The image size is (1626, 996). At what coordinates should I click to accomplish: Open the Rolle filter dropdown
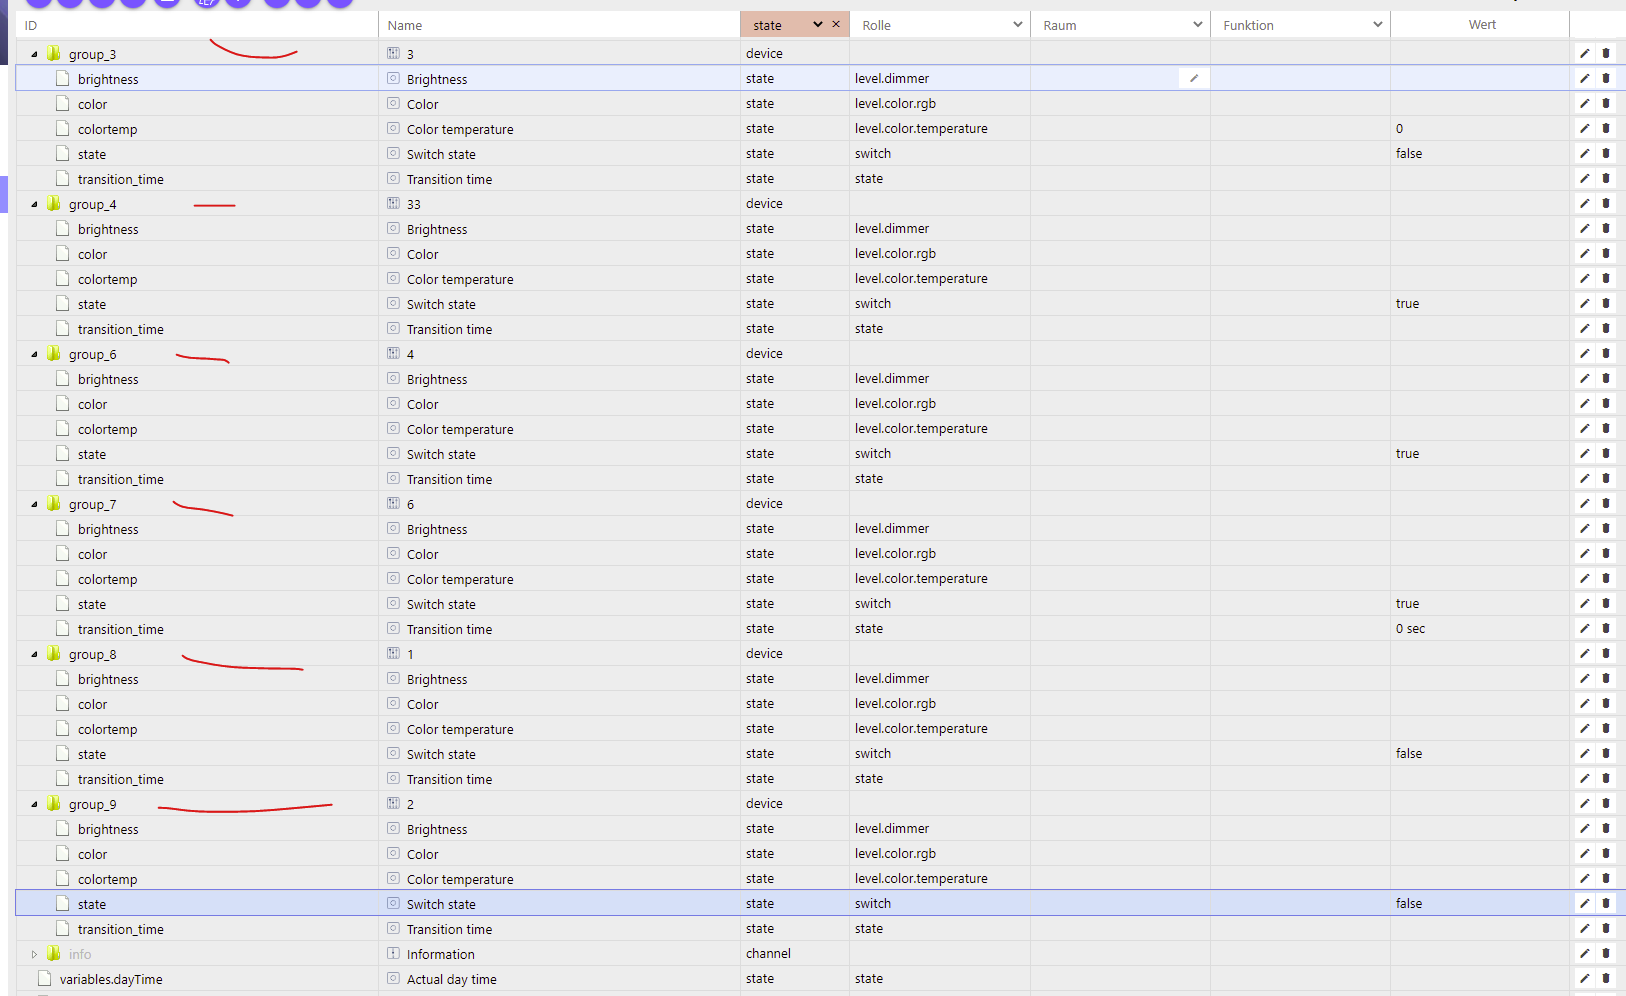pyautogui.click(x=1018, y=24)
